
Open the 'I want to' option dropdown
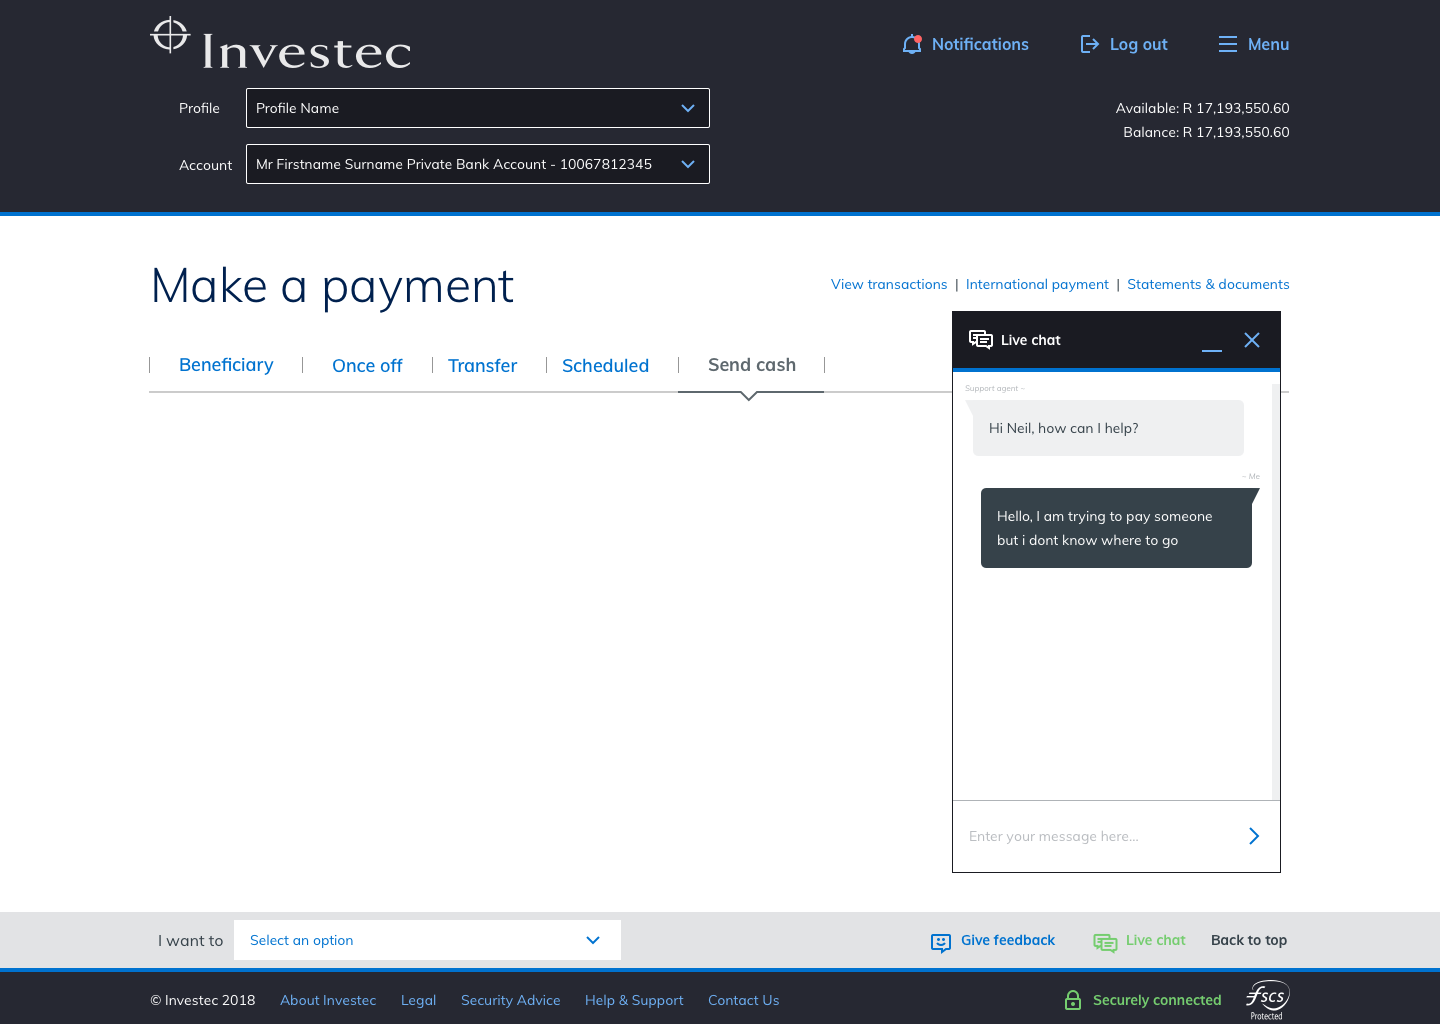[x=427, y=940]
